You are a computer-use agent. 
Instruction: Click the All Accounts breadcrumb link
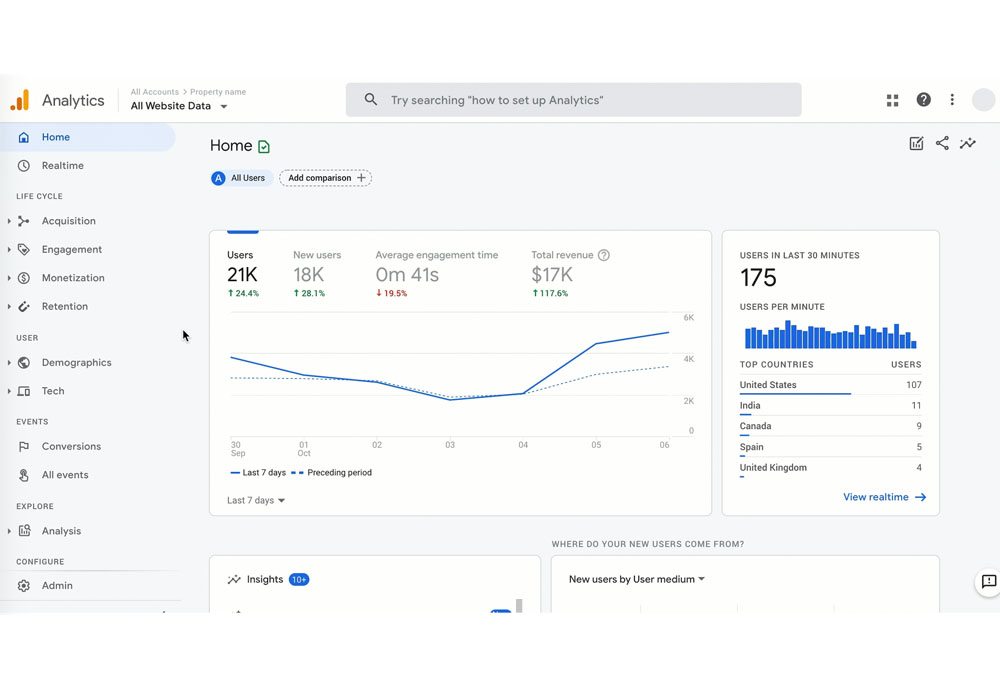click(154, 92)
